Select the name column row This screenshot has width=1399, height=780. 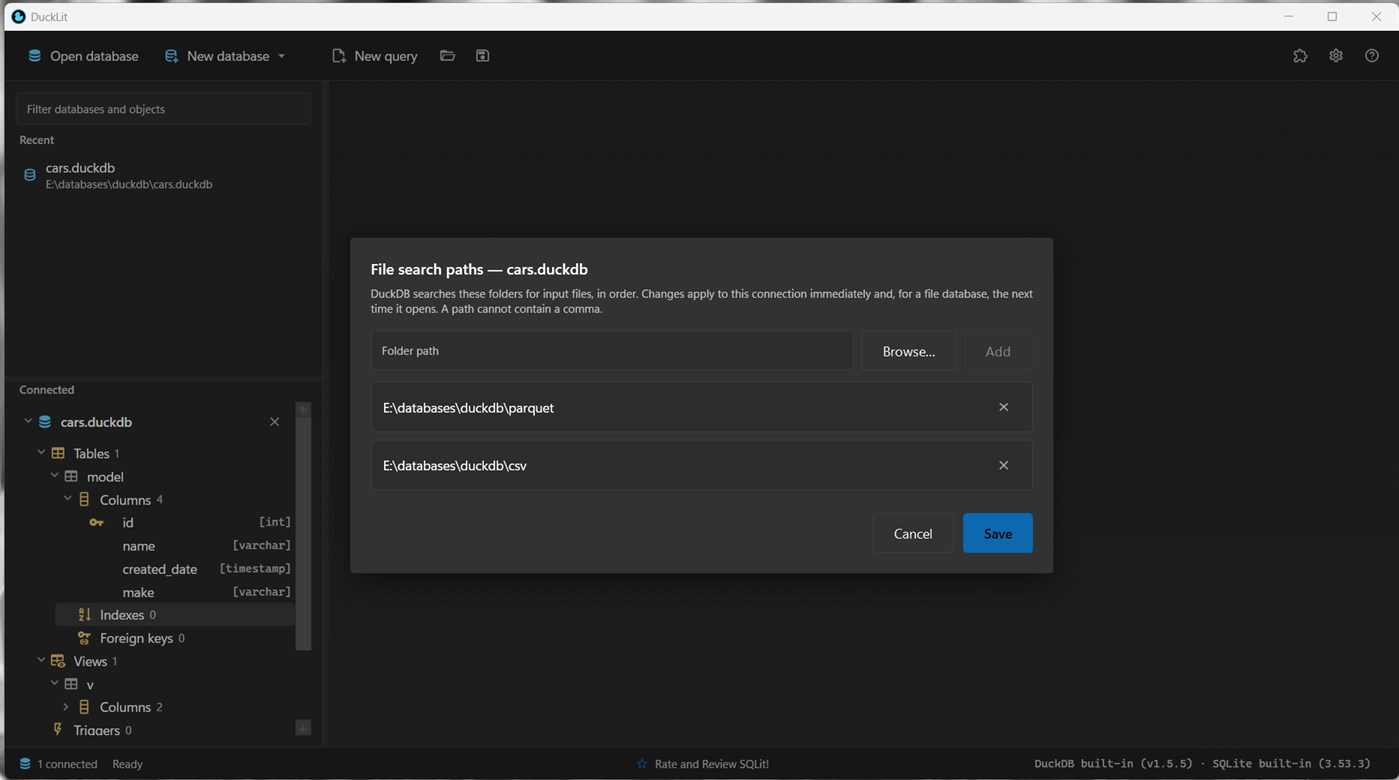[x=175, y=546]
